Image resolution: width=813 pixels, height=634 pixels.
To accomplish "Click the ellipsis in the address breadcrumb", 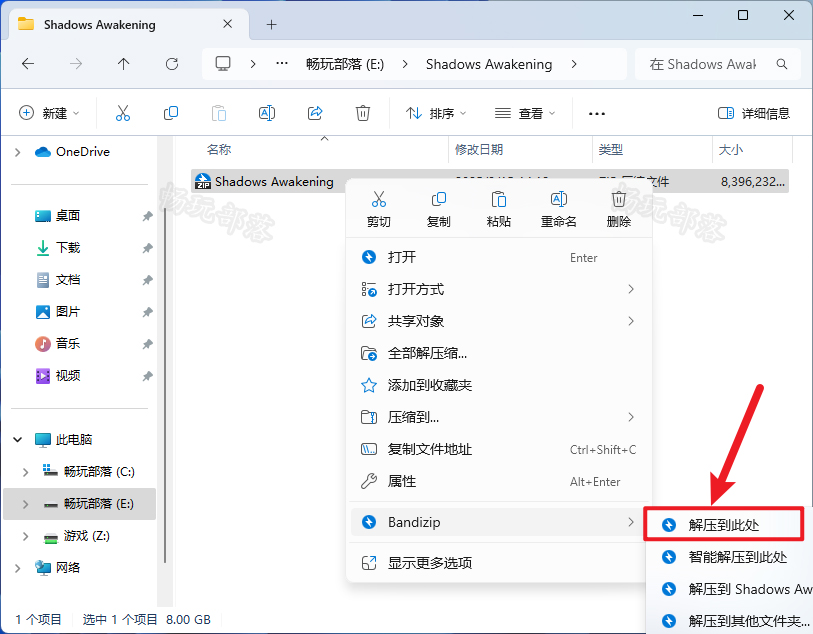I will tap(282, 64).
